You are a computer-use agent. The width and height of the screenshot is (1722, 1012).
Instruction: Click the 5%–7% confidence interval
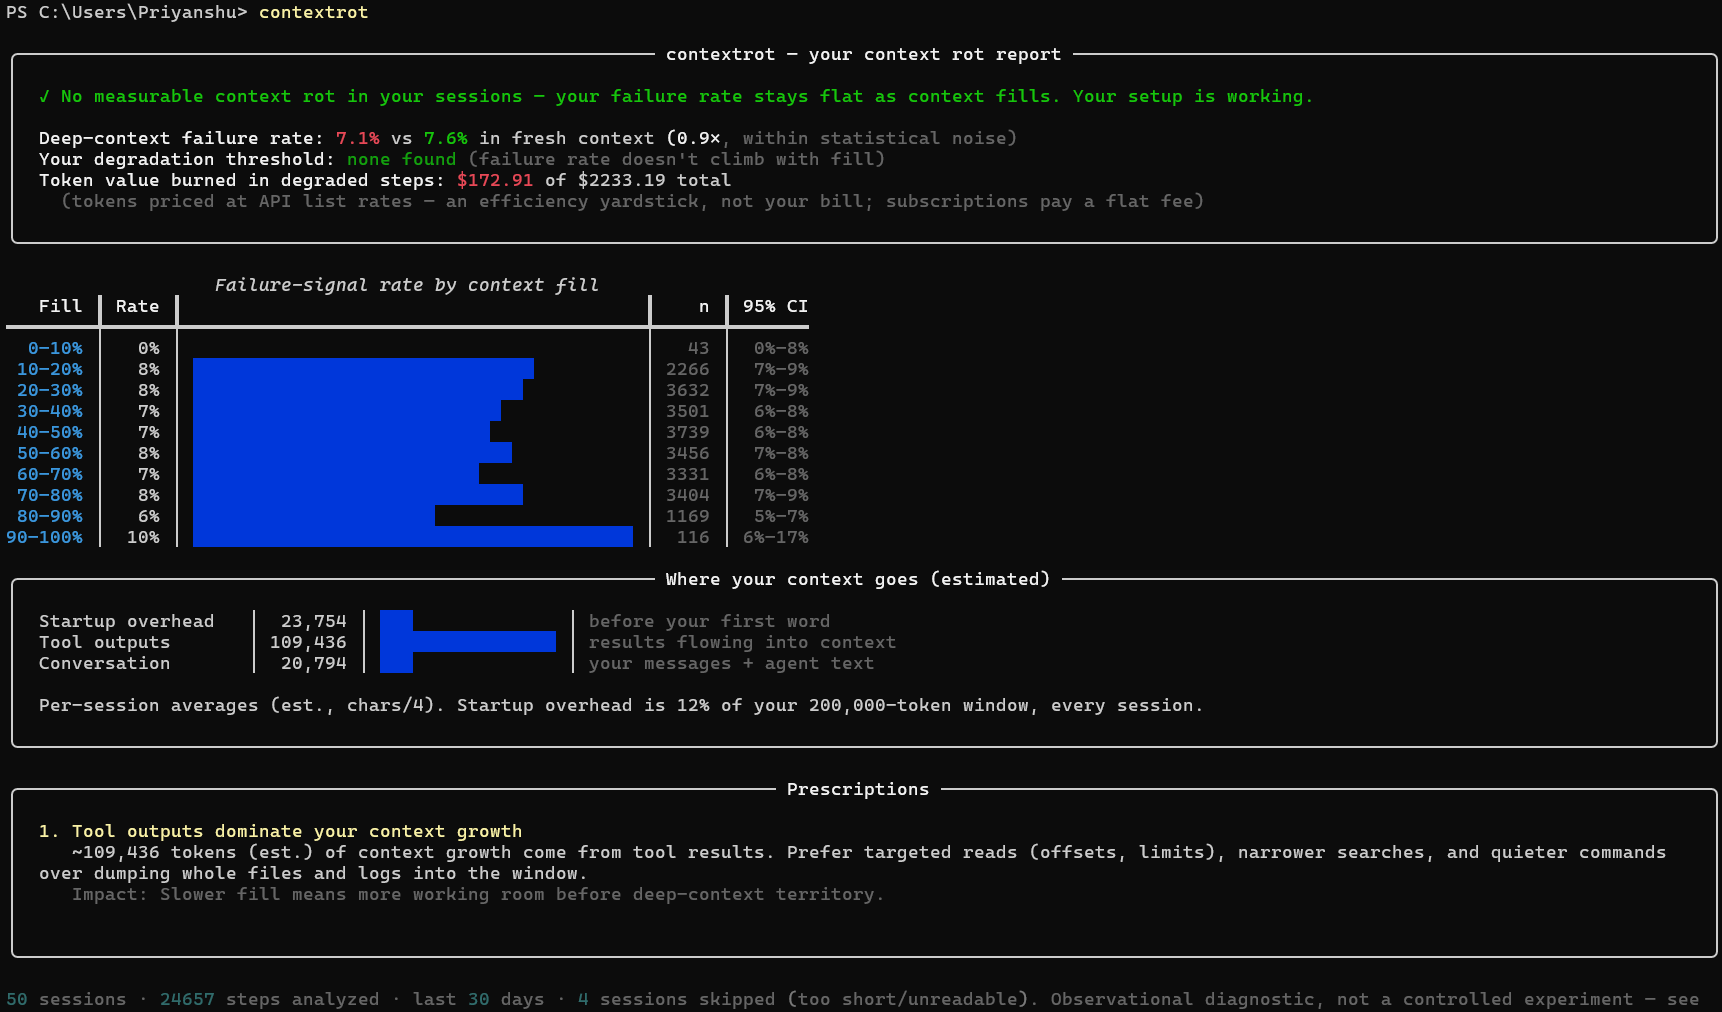click(x=781, y=516)
